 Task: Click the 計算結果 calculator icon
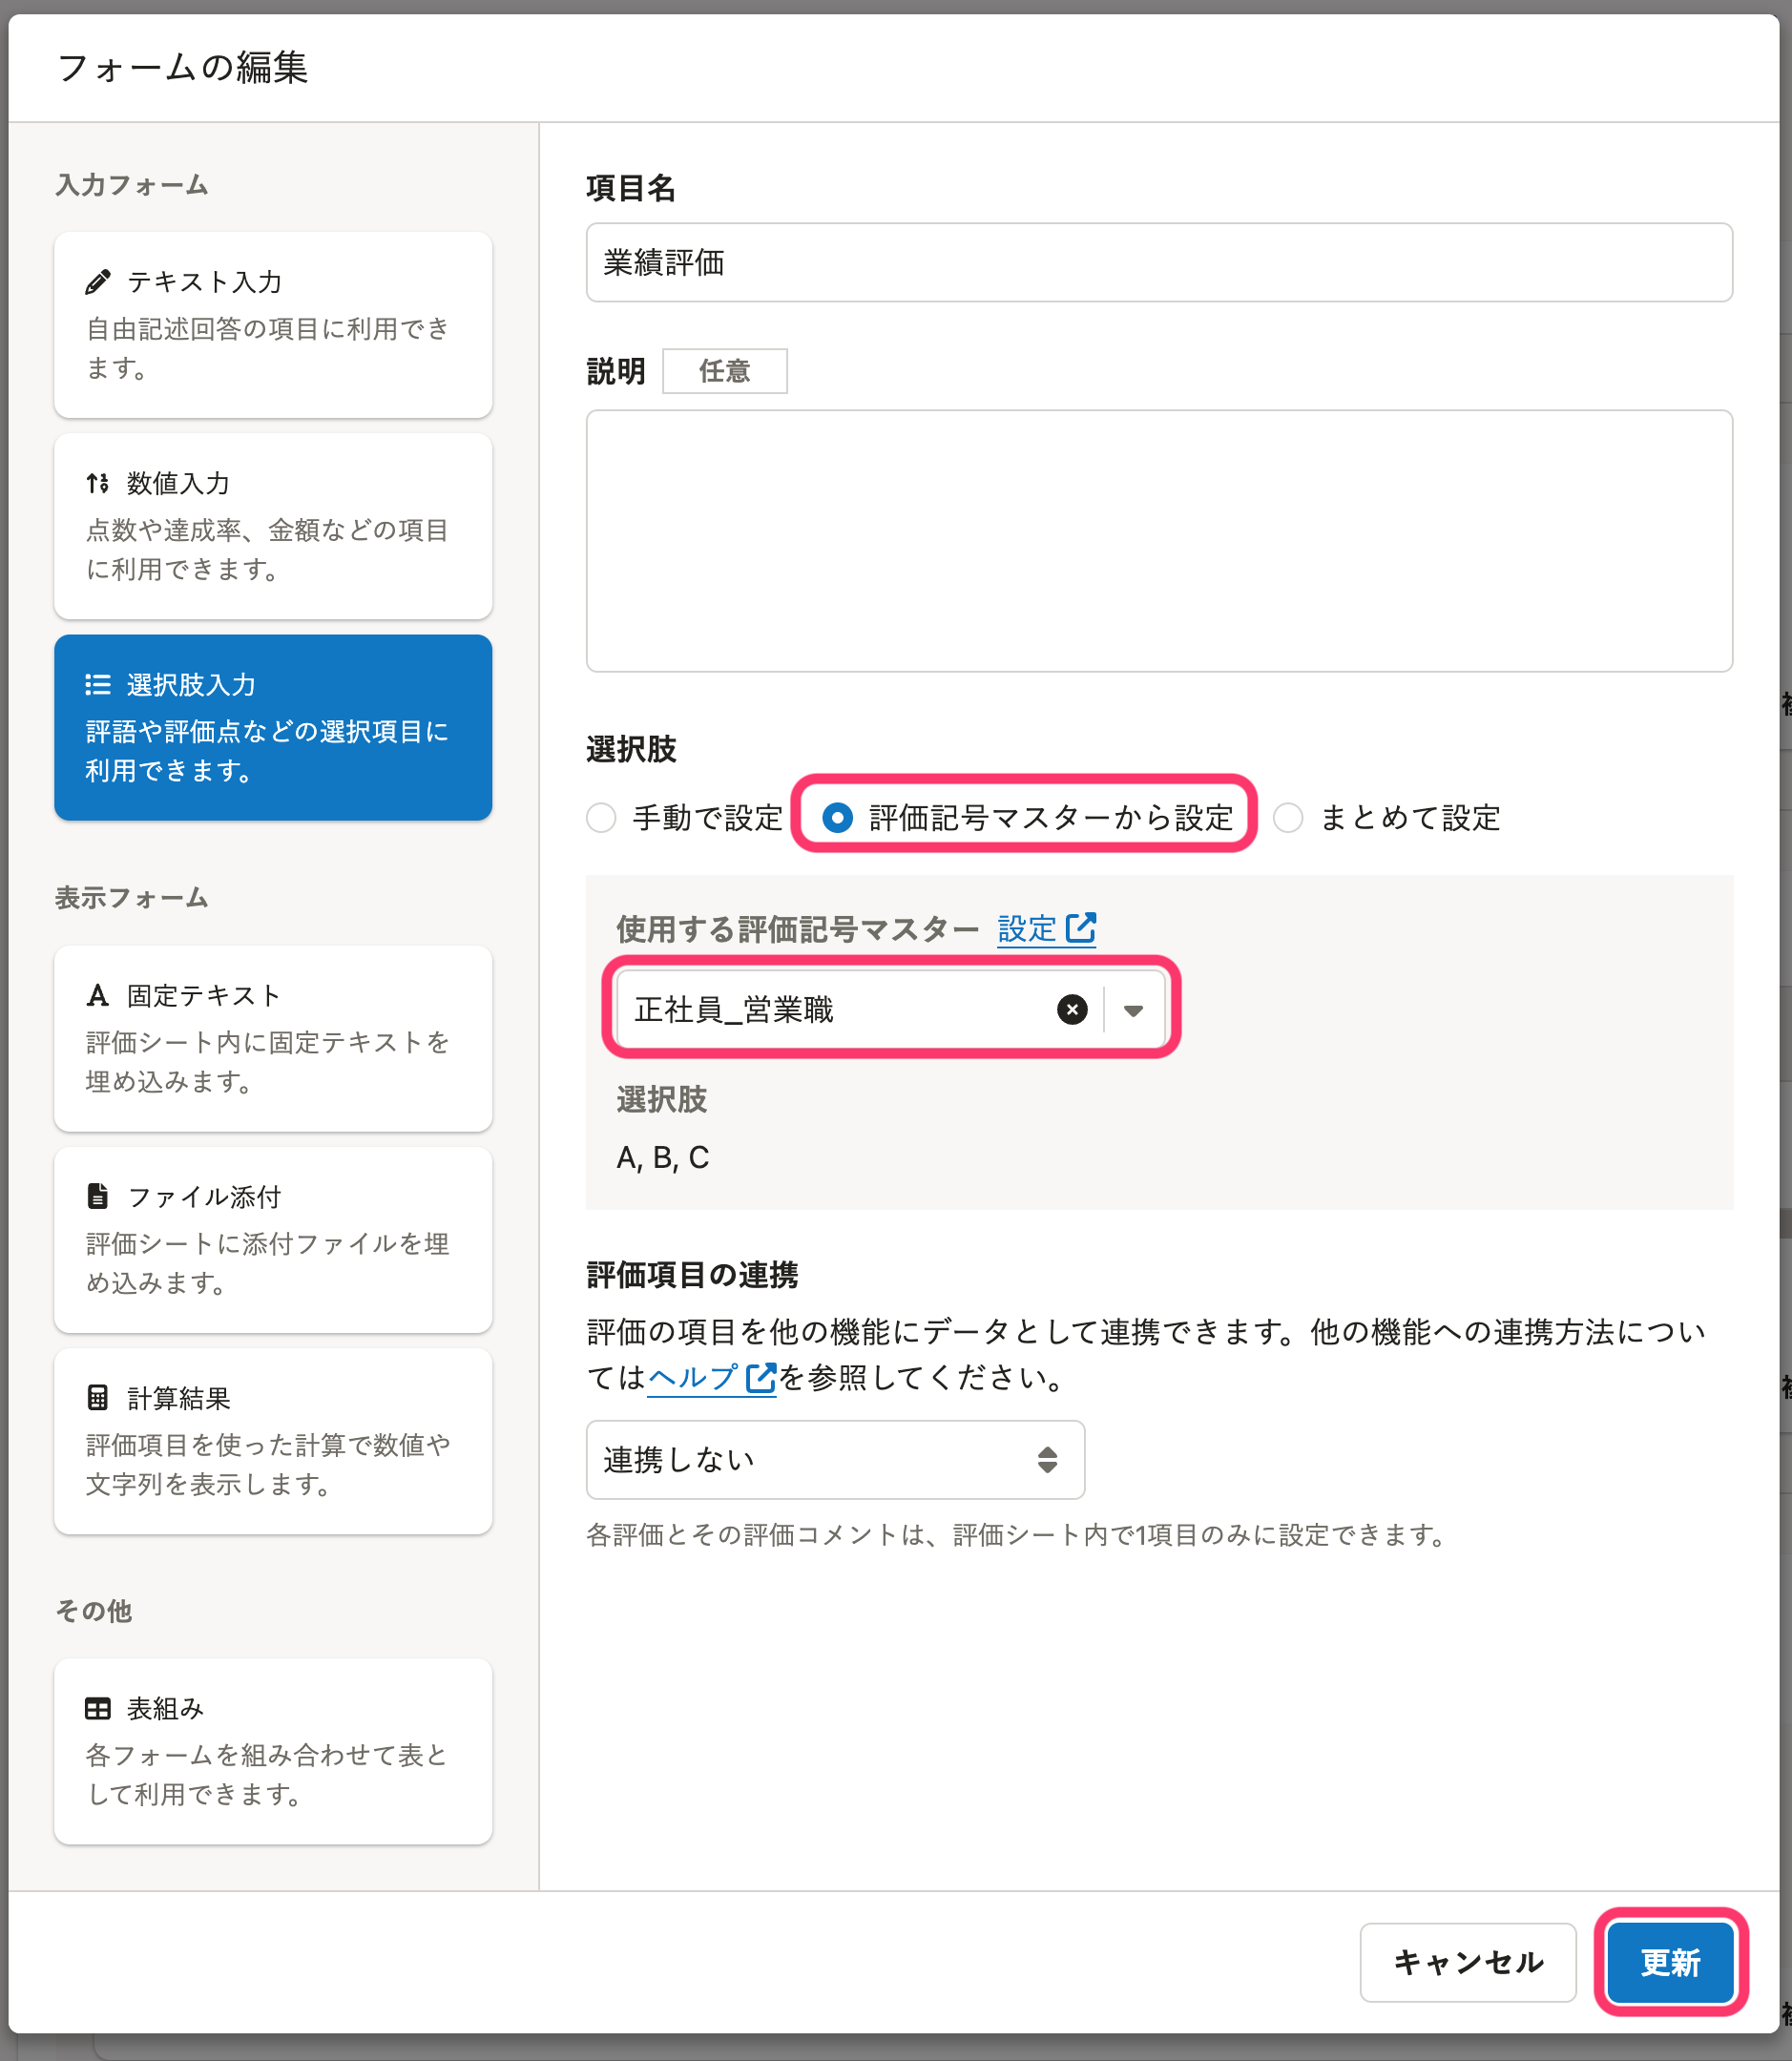[x=97, y=1398]
